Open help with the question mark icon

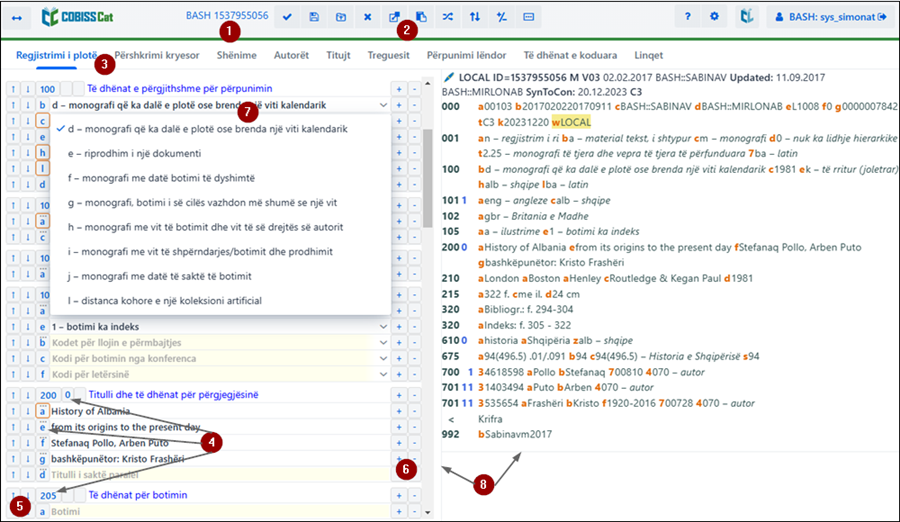tap(688, 17)
